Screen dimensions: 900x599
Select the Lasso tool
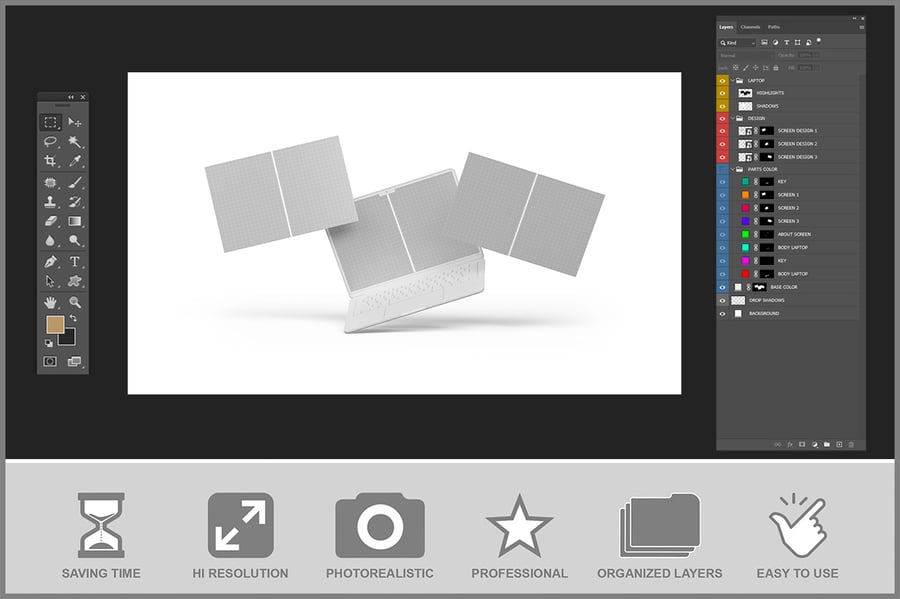(x=50, y=142)
